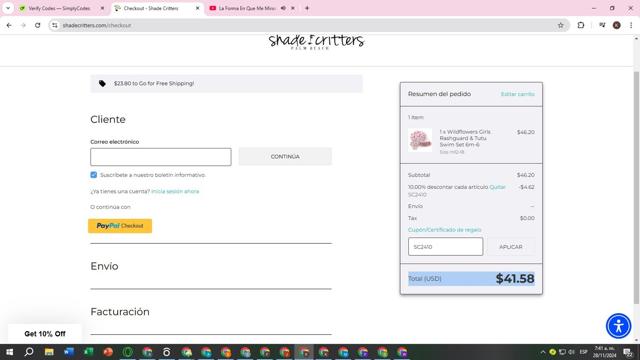Click the forward navigation arrow
The height and width of the screenshot is (360, 640).
(23, 25)
